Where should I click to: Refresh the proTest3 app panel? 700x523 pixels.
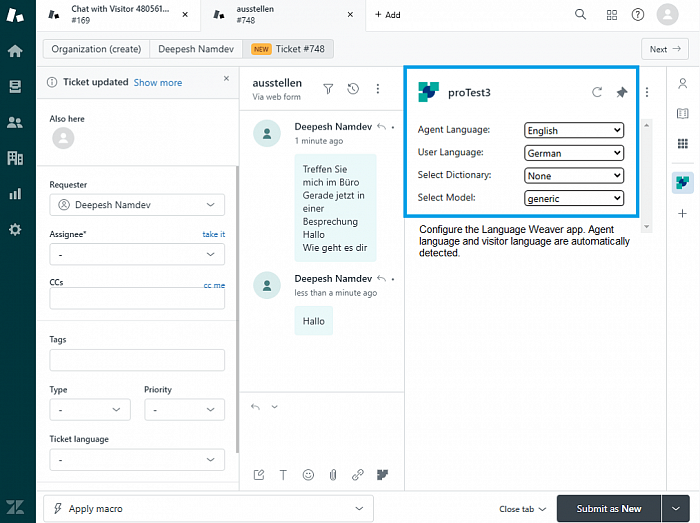[x=597, y=92]
